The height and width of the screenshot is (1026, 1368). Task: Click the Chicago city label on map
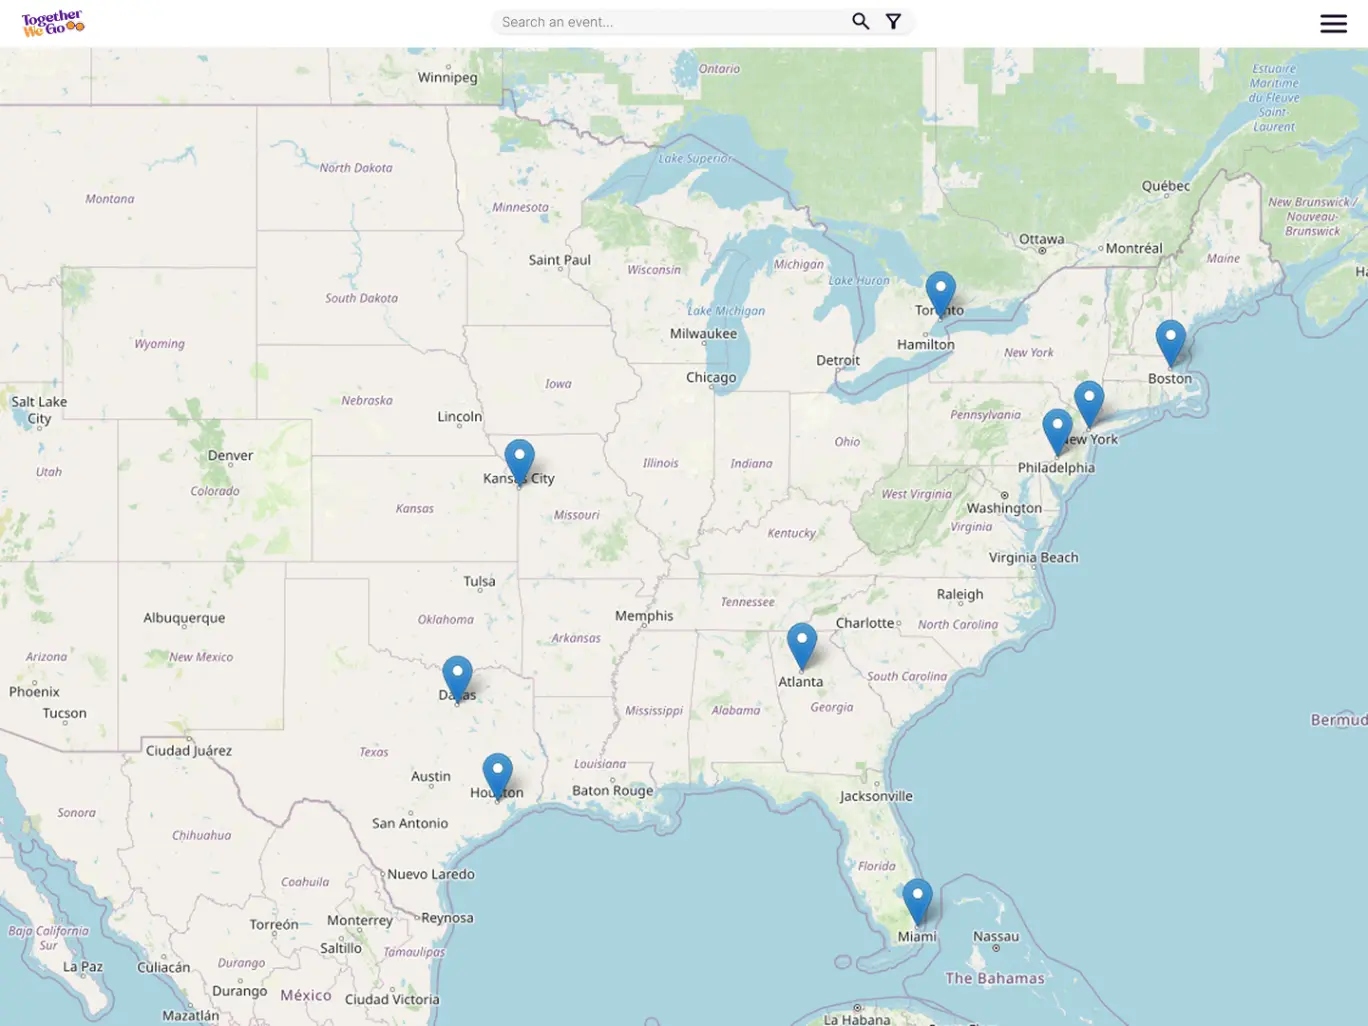click(x=711, y=378)
